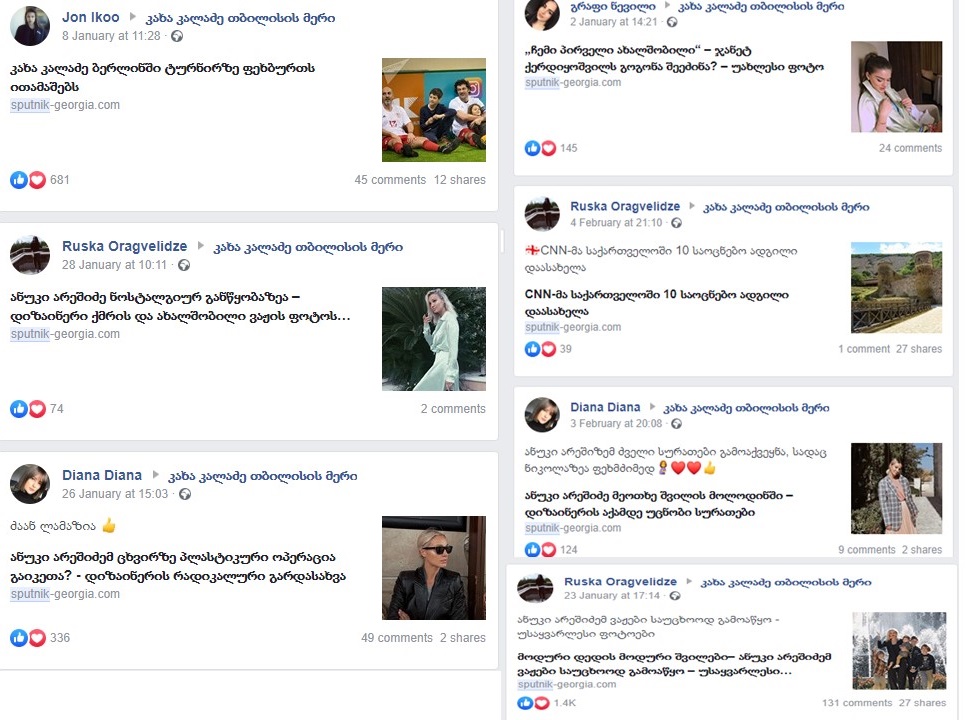Click 49 comments on Diana Diana post
966x720 pixels.
[397, 638]
